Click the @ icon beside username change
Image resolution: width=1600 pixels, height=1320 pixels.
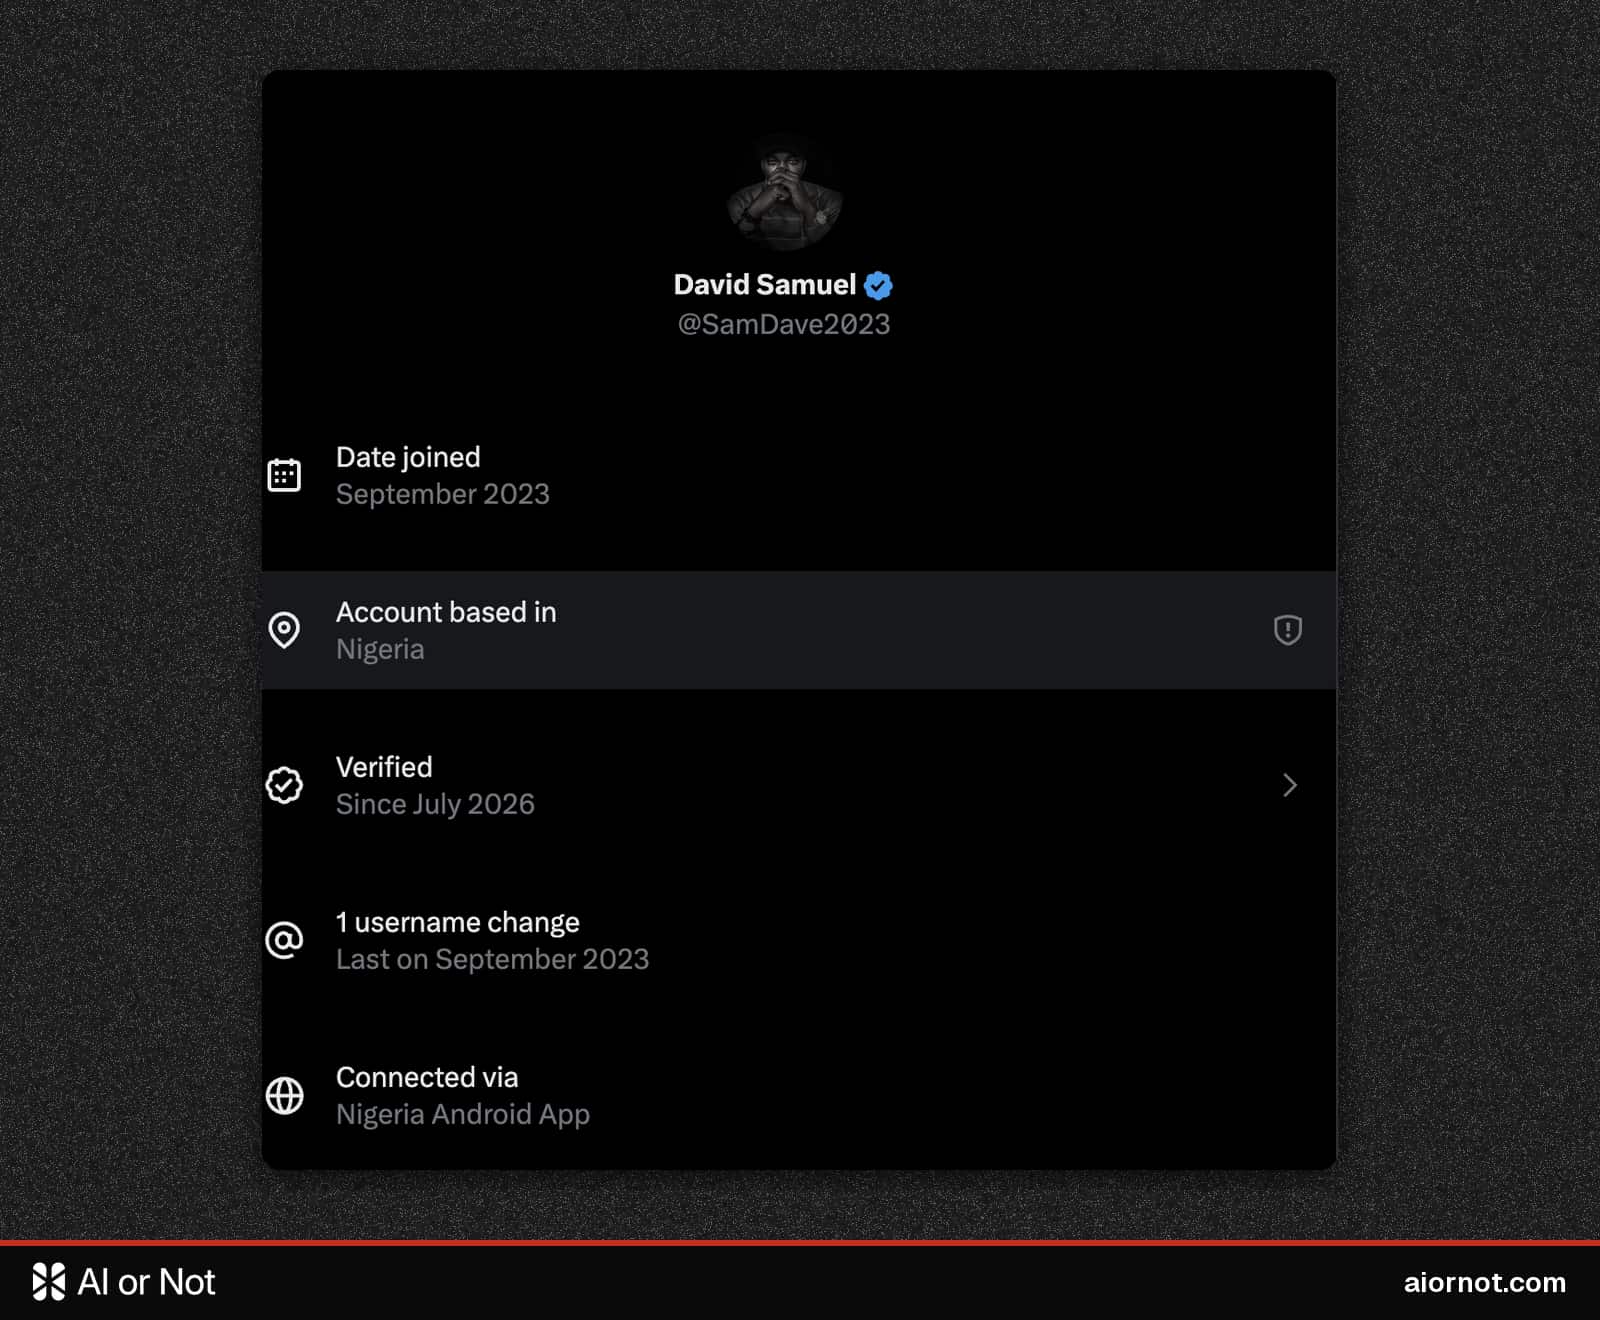pyautogui.click(x=284, y=940)
